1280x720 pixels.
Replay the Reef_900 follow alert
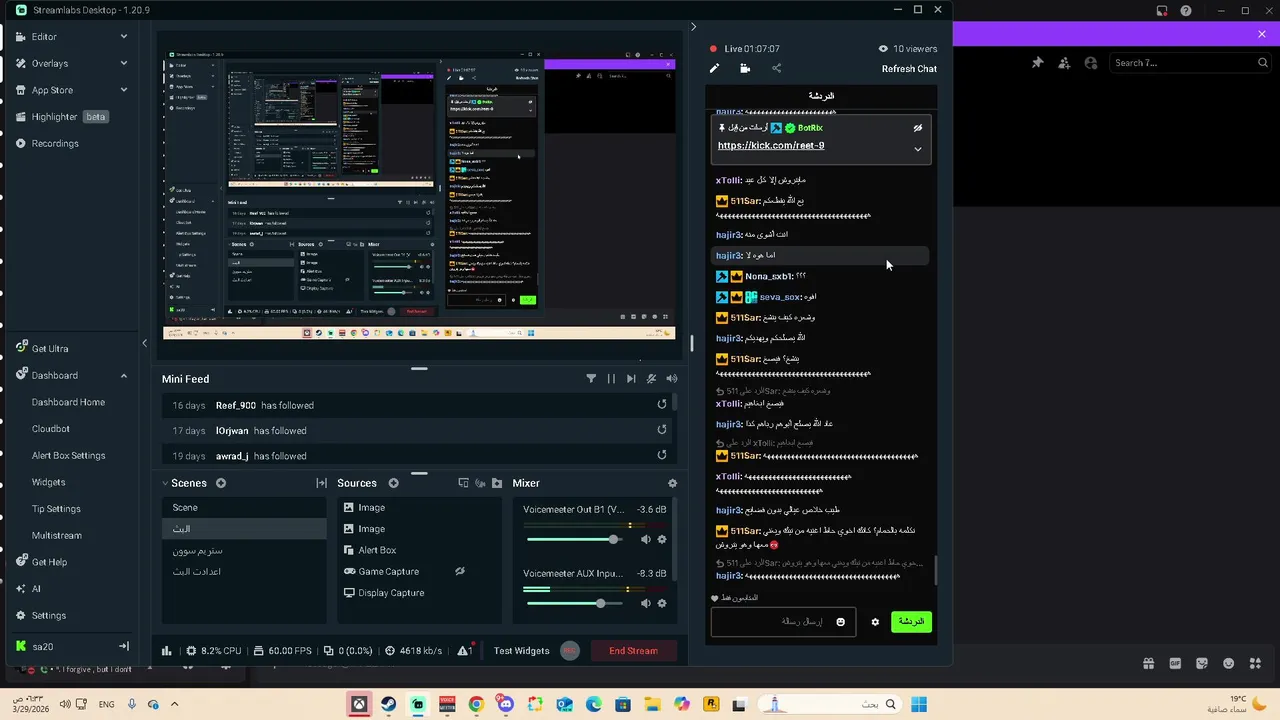[661, 404]
